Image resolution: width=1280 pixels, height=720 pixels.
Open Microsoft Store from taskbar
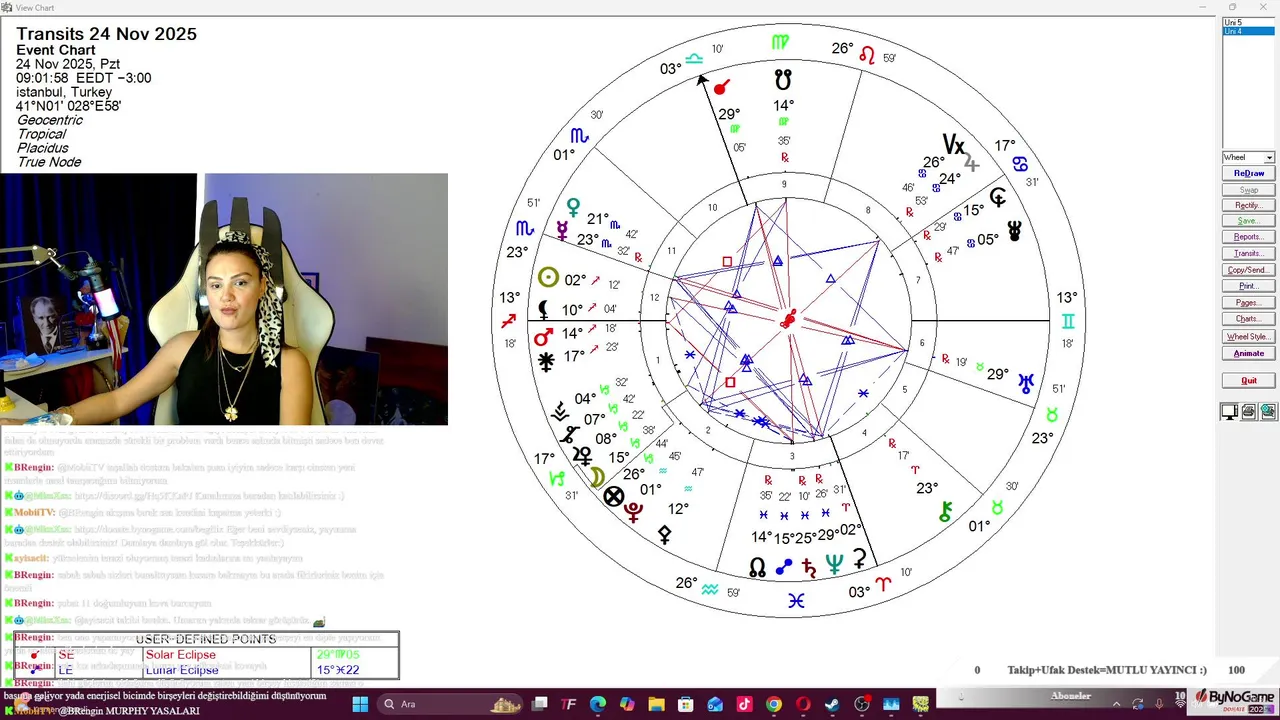coord(686,704)
